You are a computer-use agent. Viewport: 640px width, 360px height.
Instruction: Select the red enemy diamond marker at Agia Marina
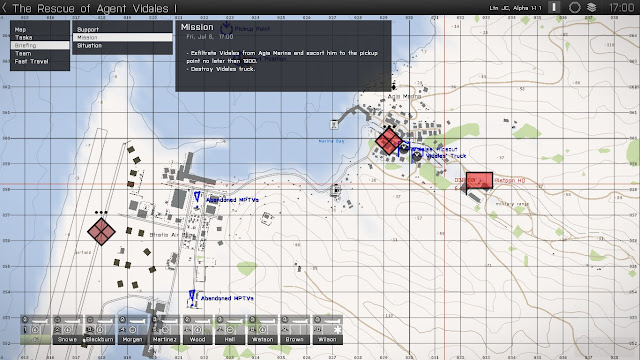click(x=389, y=141)
